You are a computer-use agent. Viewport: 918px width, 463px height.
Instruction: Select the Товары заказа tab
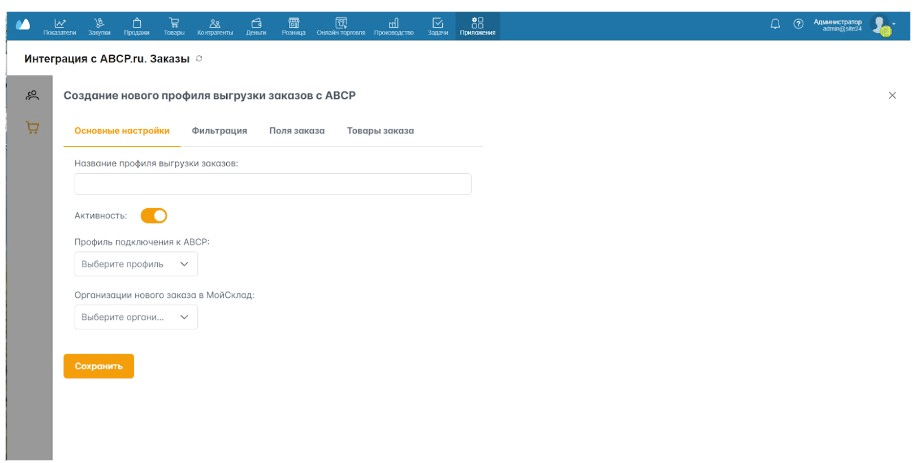[x=380, y=131]
